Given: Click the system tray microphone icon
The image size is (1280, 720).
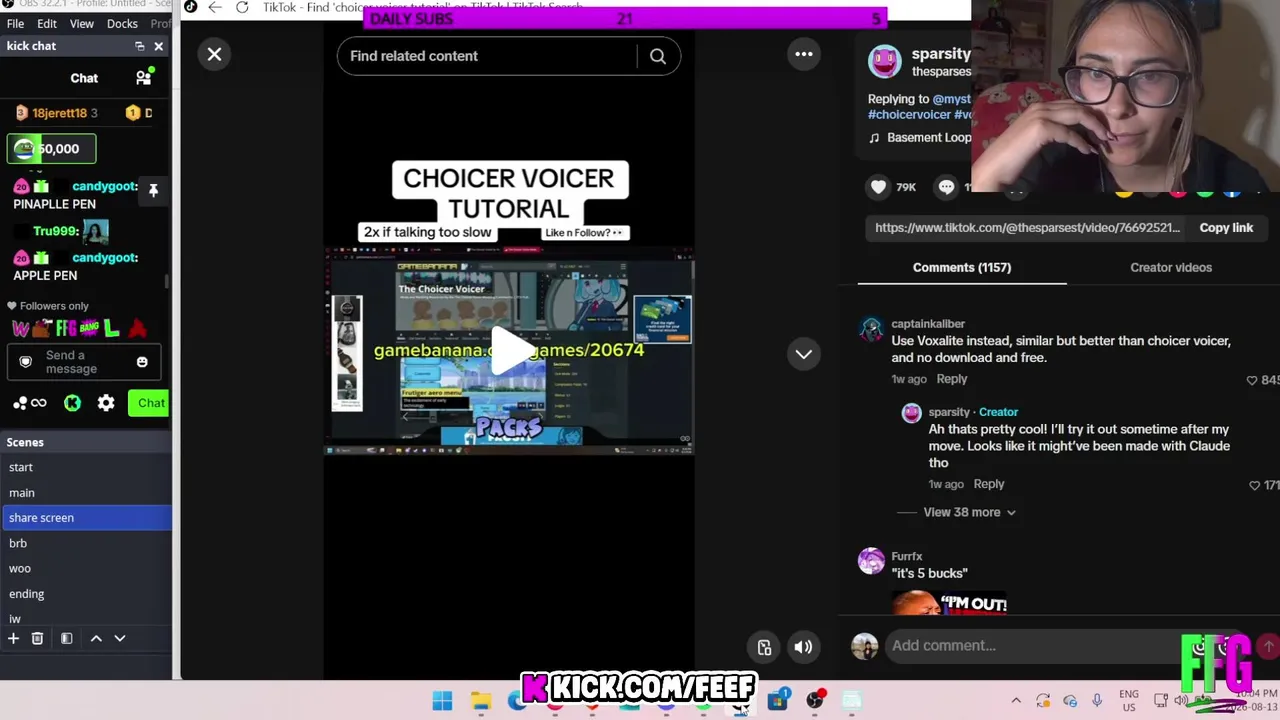Looking at the screenshot, I should tap(1097, 701).
